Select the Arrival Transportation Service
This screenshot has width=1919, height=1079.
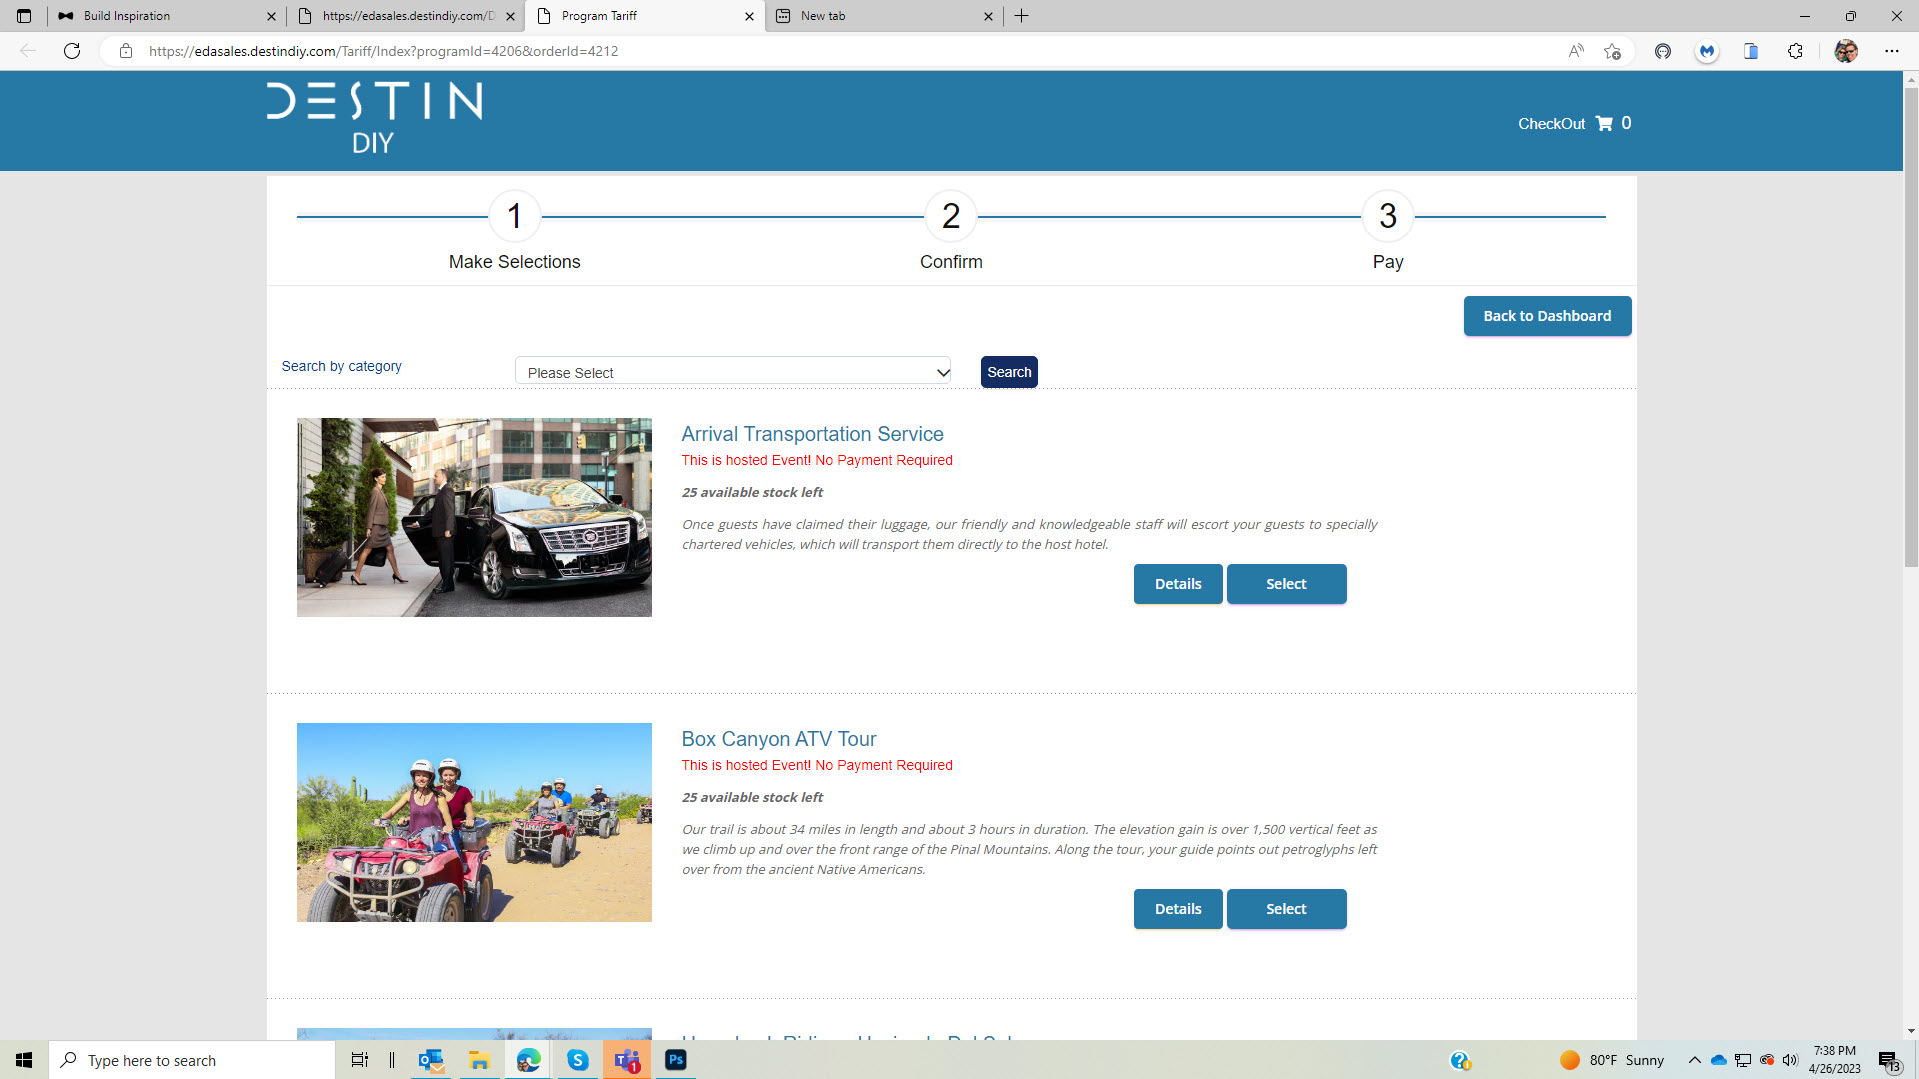pos(1286,584)
